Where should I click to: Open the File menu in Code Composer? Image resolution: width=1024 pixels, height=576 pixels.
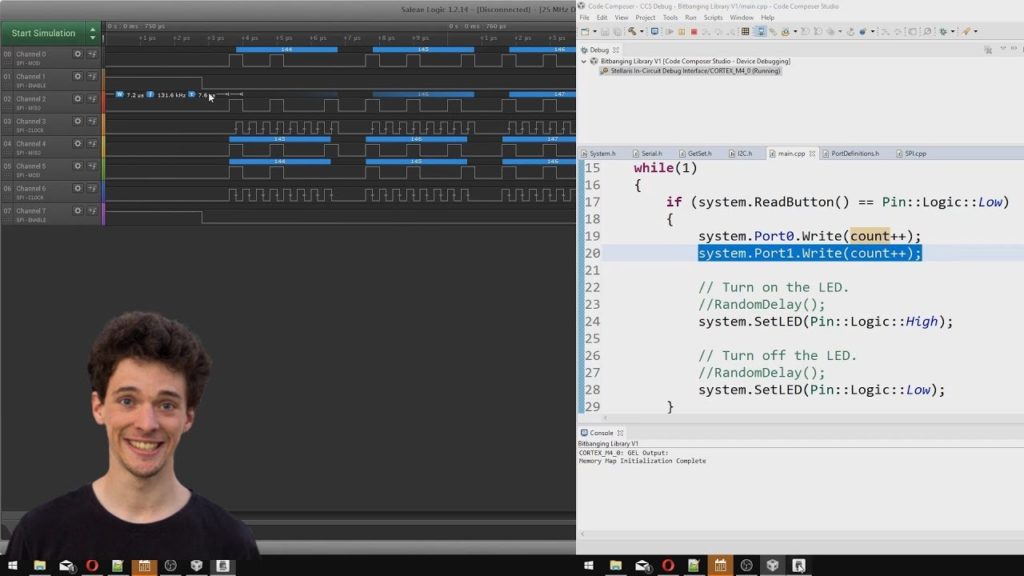pyautogui.click(x=584, y=18)
